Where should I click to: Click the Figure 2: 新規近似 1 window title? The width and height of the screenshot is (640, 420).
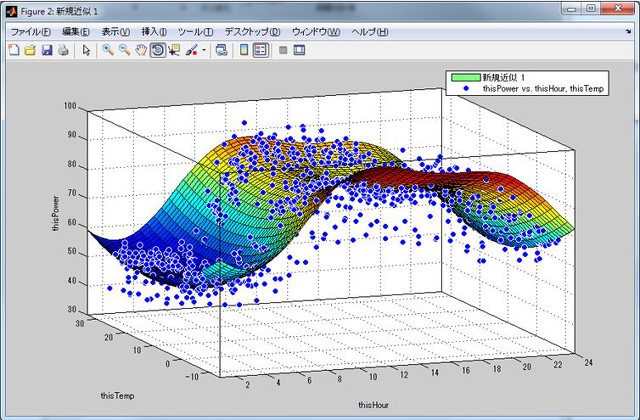pyautogui.click(x=59, y=11)
